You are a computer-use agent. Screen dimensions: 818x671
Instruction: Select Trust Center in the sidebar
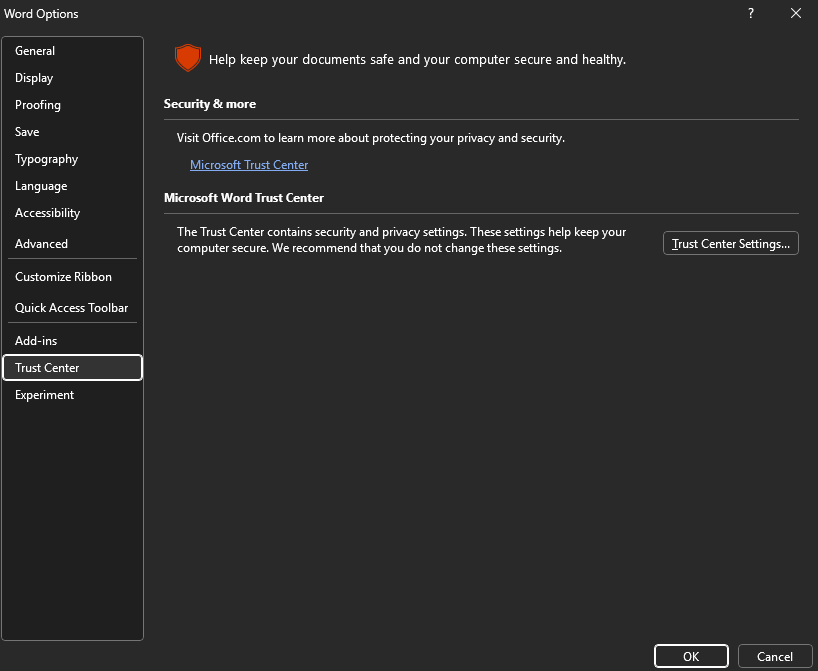pyautogui.click(x=73, y=368)
